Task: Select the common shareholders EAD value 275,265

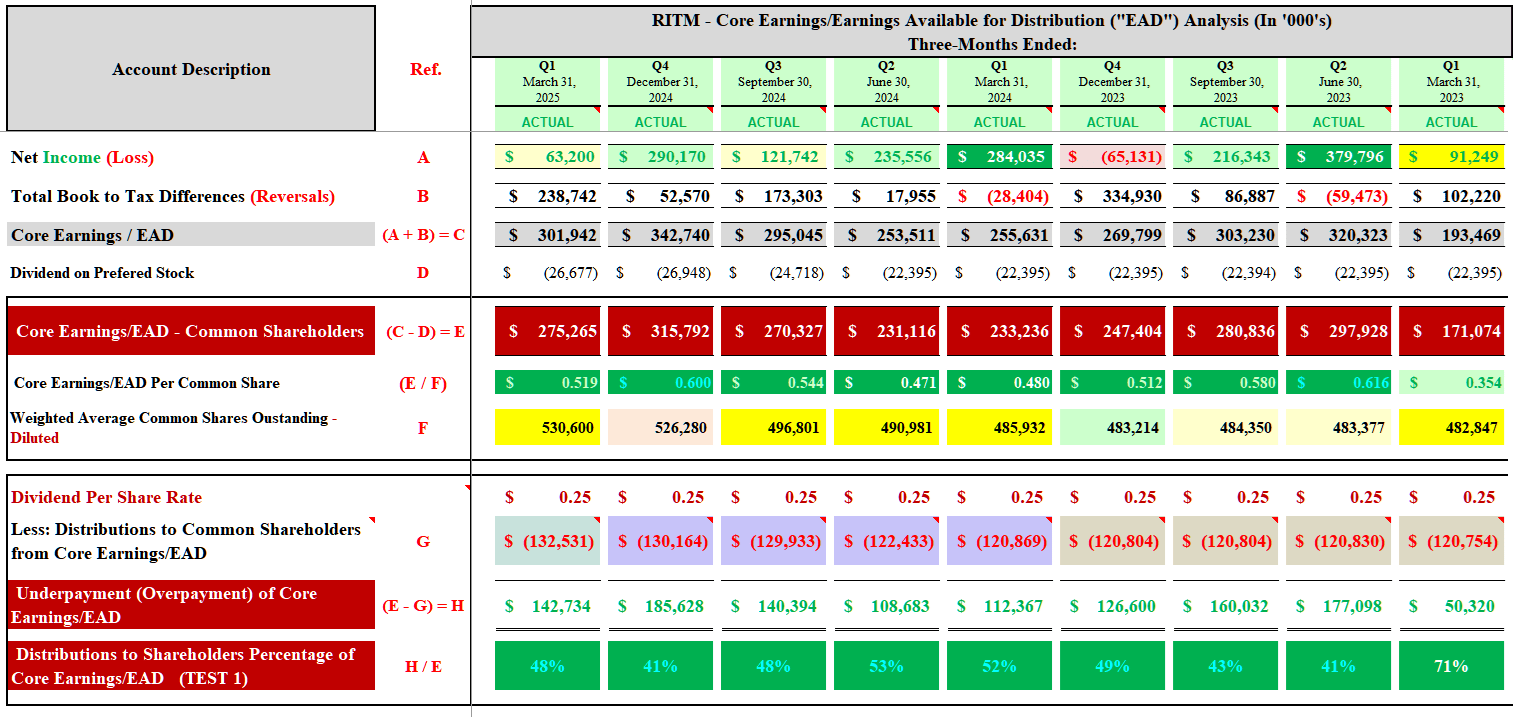Action: 548,331
